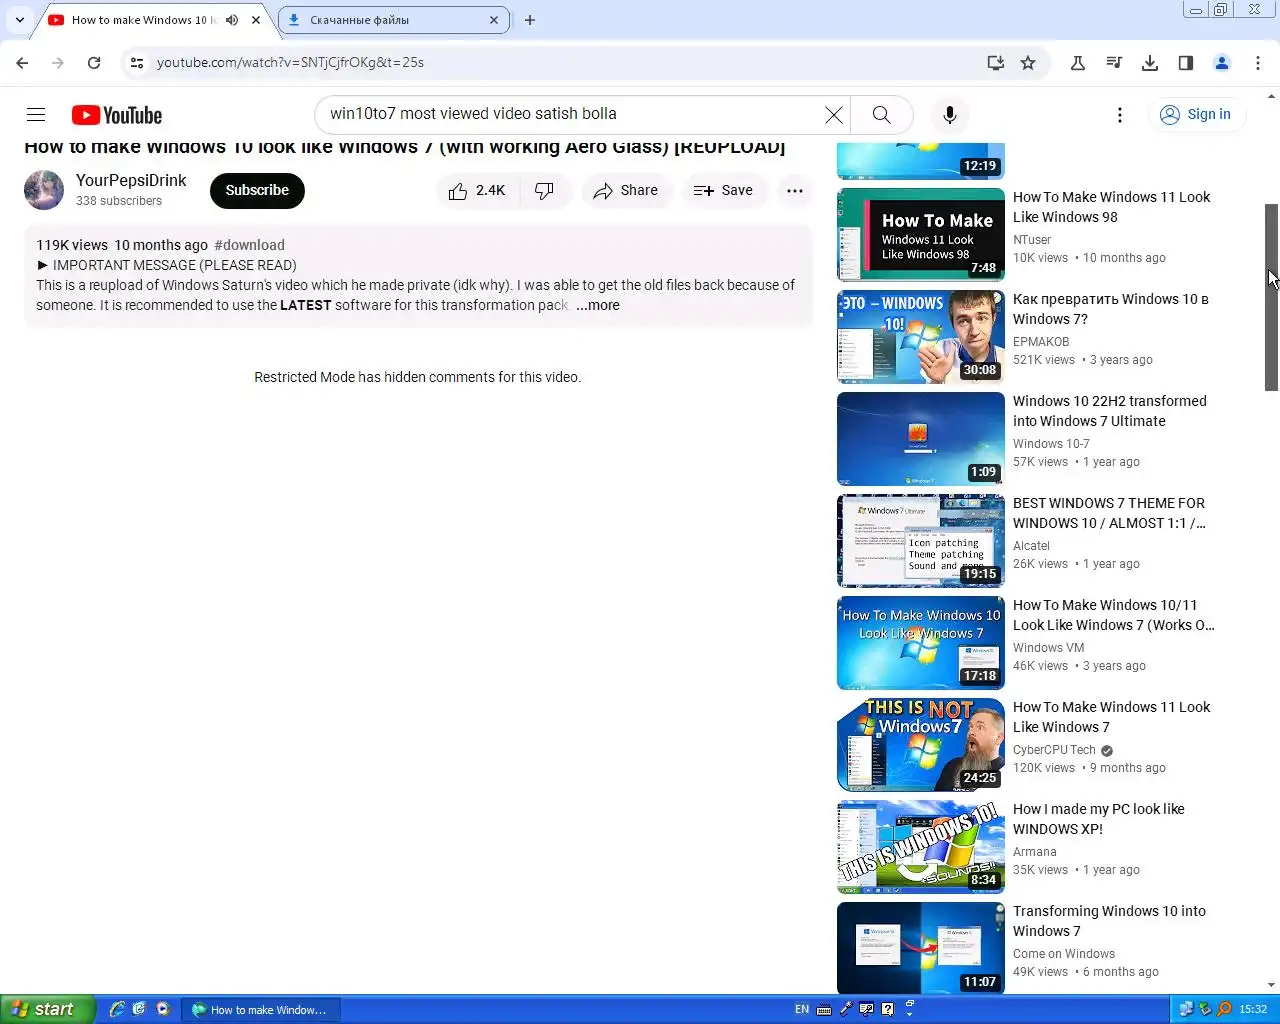Click the taskbar clock 15:32
1280x1024 pixels.
coord(1253,1009)
